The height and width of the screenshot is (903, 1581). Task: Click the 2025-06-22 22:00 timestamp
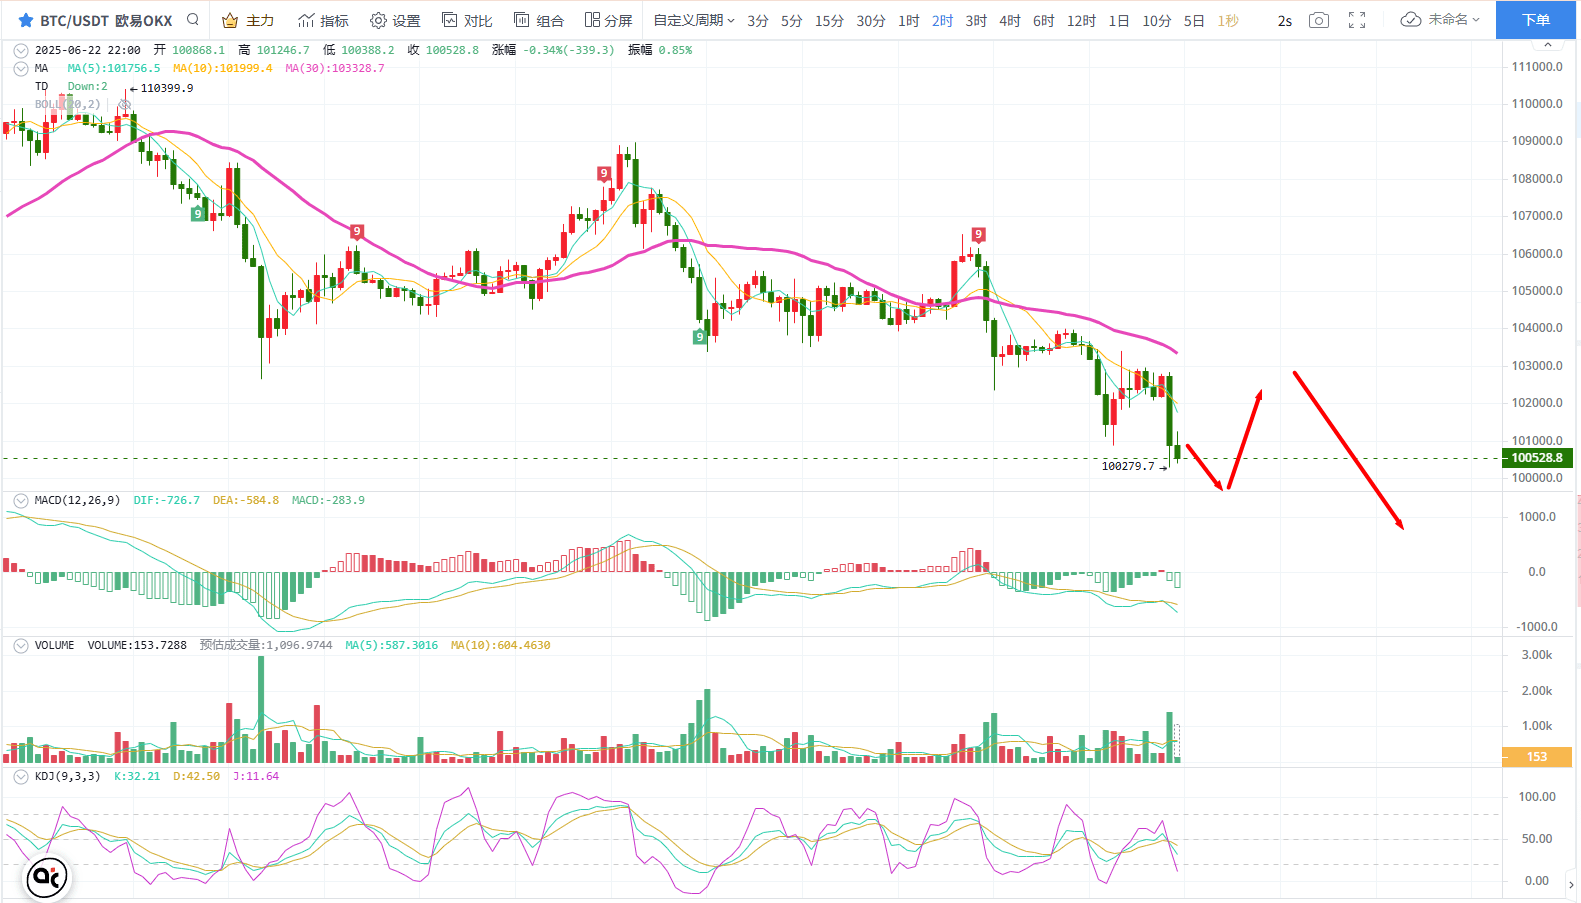pyautogui.click(x=87, y=50)
